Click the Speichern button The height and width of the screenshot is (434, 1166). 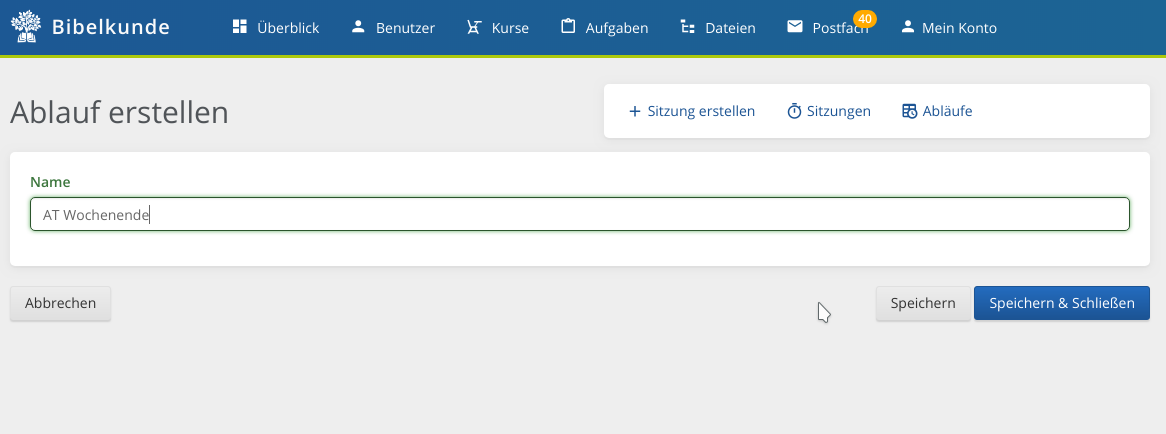[923, 303]
